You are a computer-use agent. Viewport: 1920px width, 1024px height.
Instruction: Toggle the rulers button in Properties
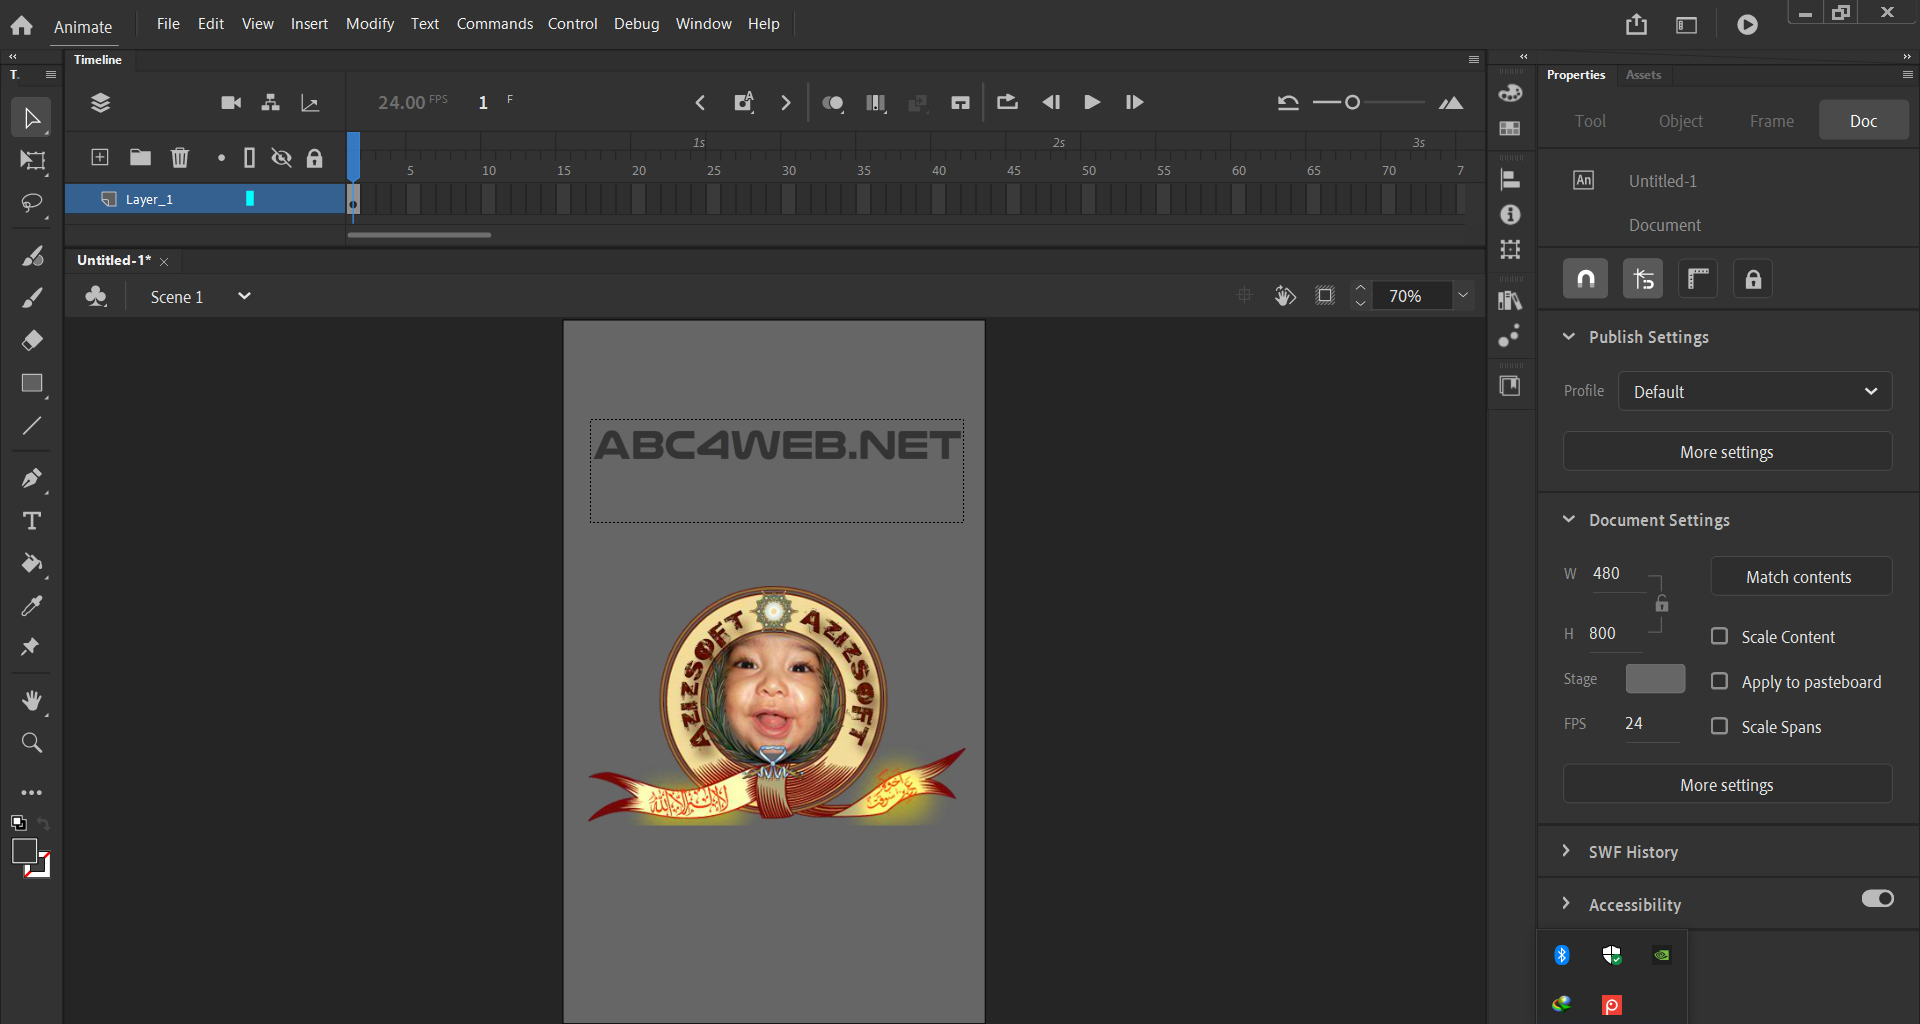click(x=1697, y=279)
